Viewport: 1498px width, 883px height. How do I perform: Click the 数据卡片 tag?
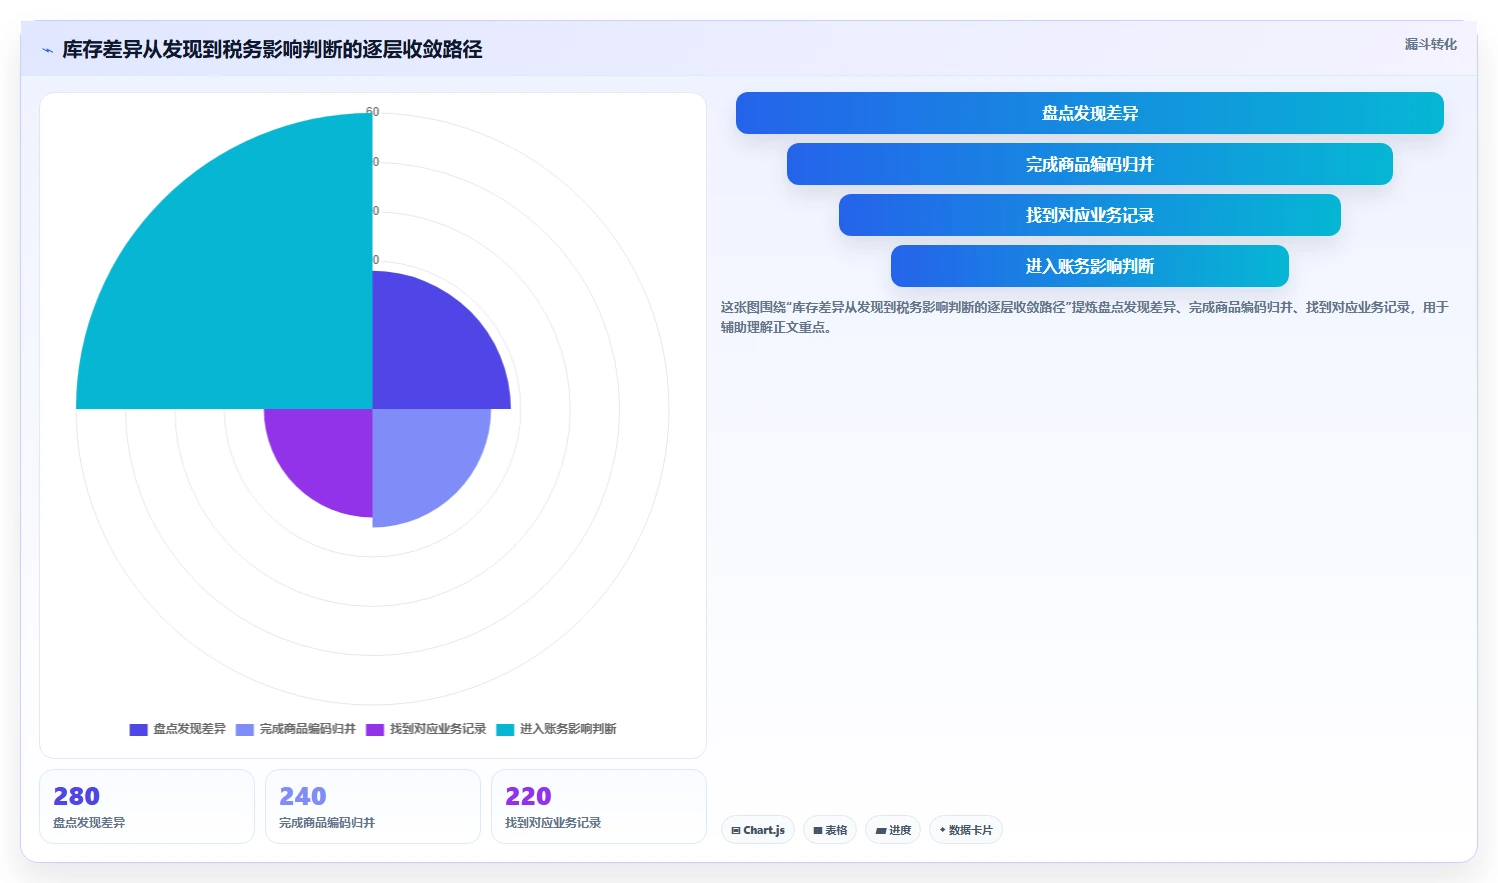coord(966,830)
